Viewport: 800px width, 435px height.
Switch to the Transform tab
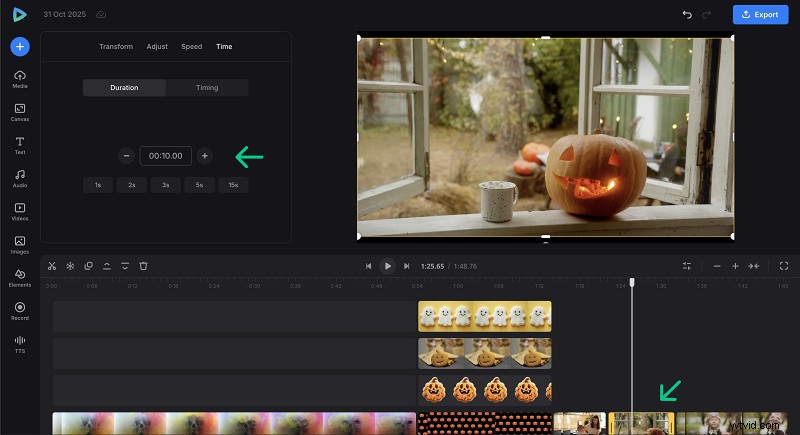pyautogui.click(x=116, y=46)
